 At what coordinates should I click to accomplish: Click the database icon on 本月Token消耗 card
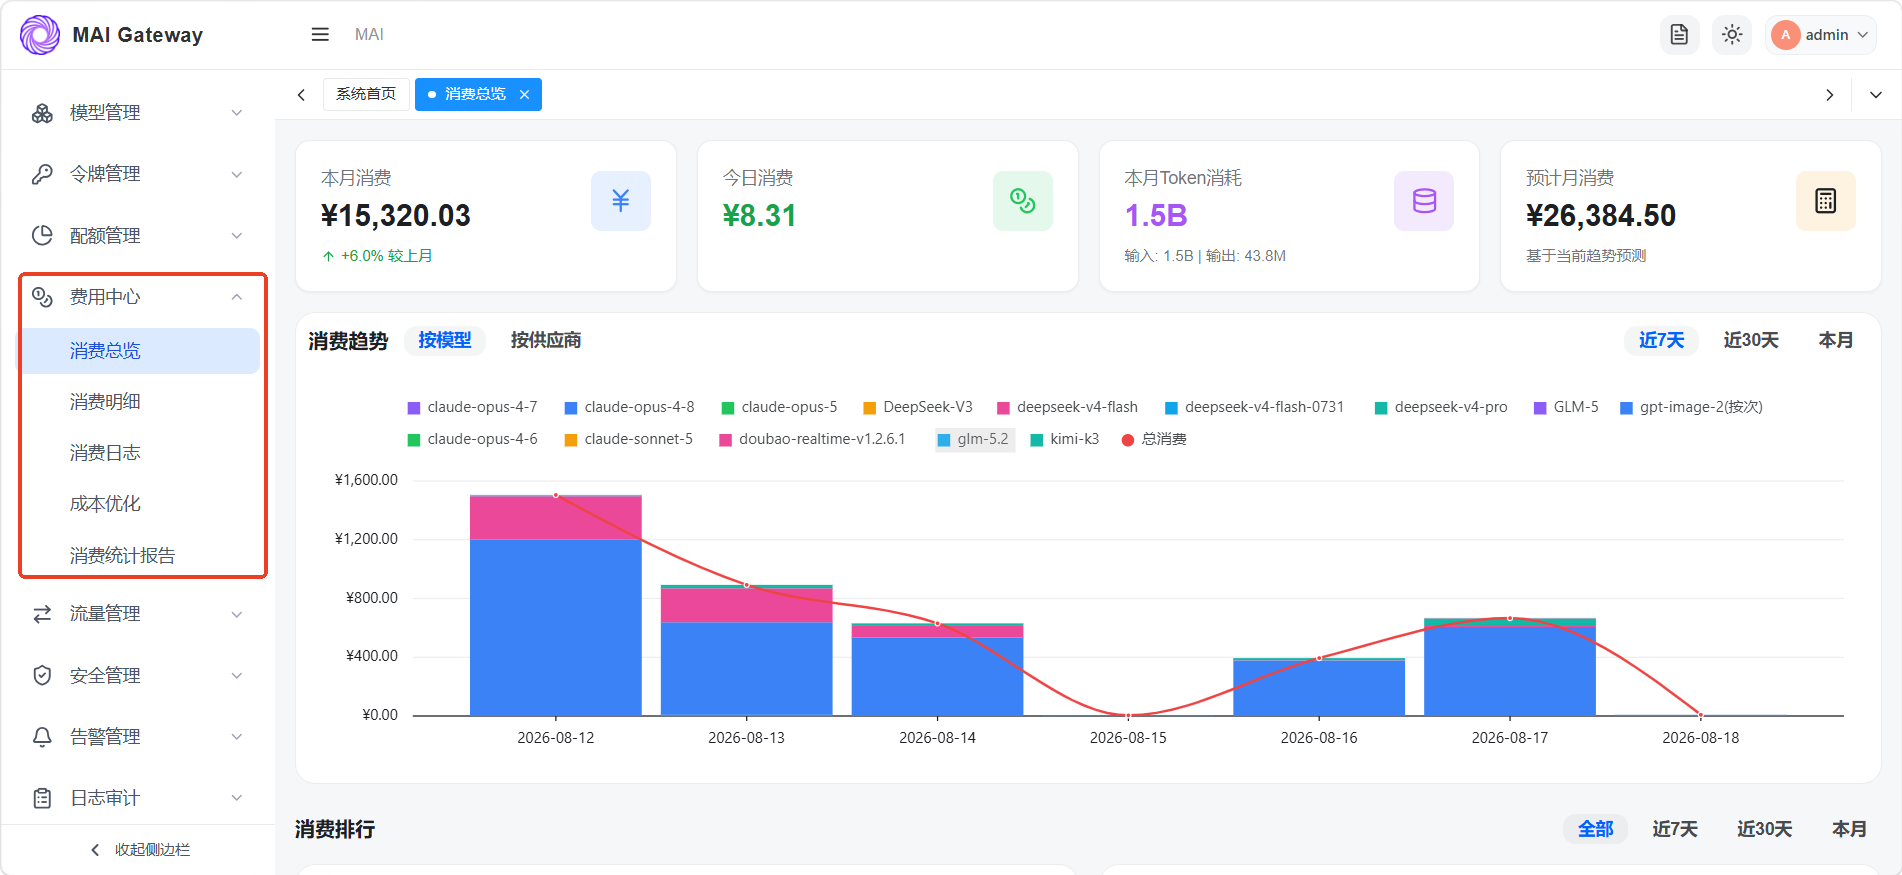point(1424,201)
